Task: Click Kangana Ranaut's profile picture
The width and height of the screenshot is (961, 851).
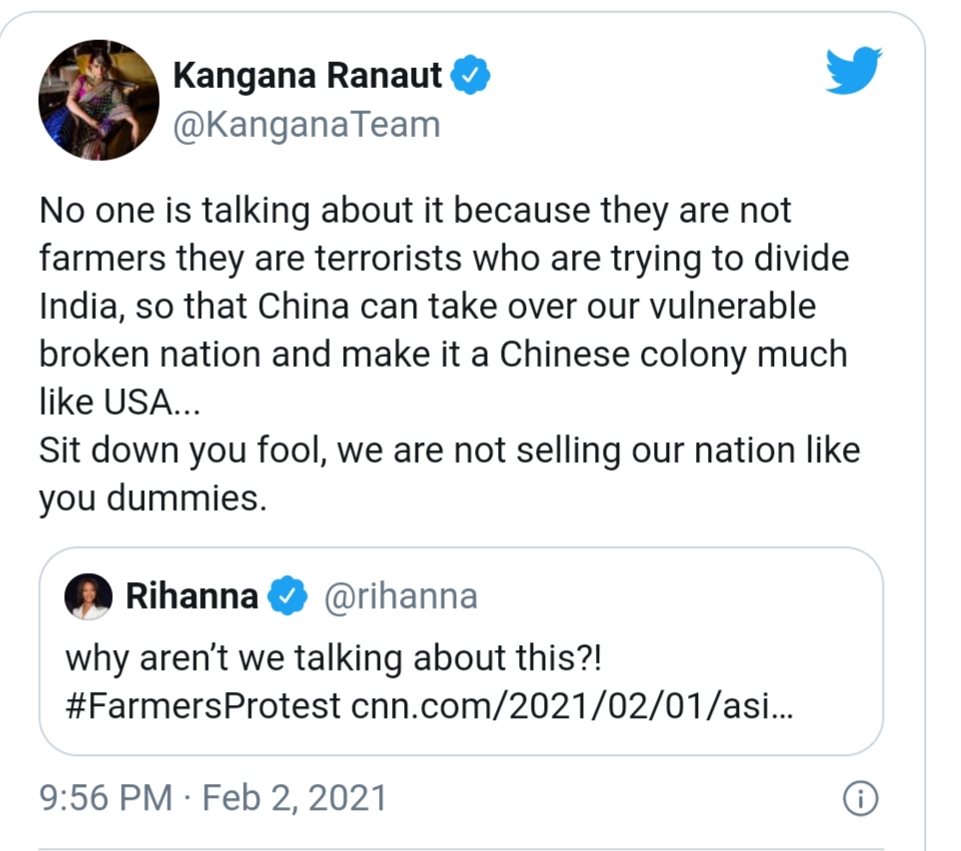Action: [98, 99]
